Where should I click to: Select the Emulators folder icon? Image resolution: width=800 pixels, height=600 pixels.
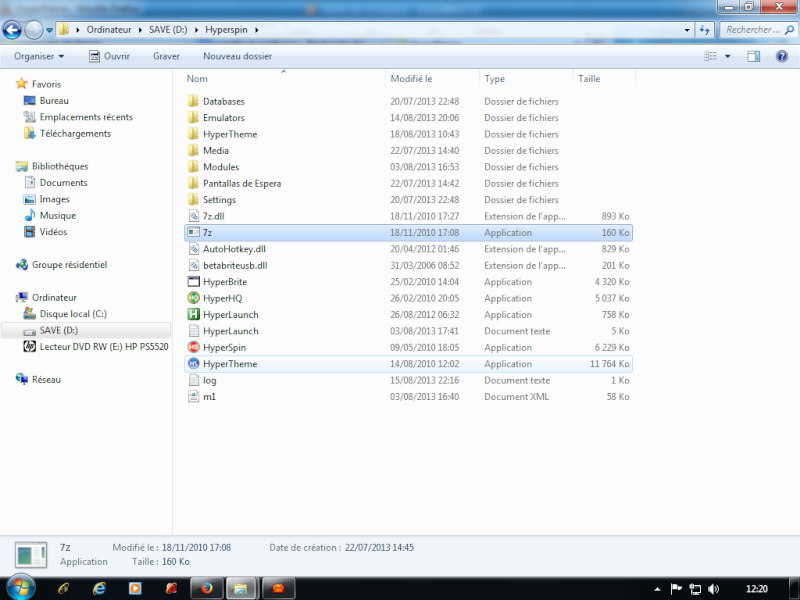coord(193,118)
